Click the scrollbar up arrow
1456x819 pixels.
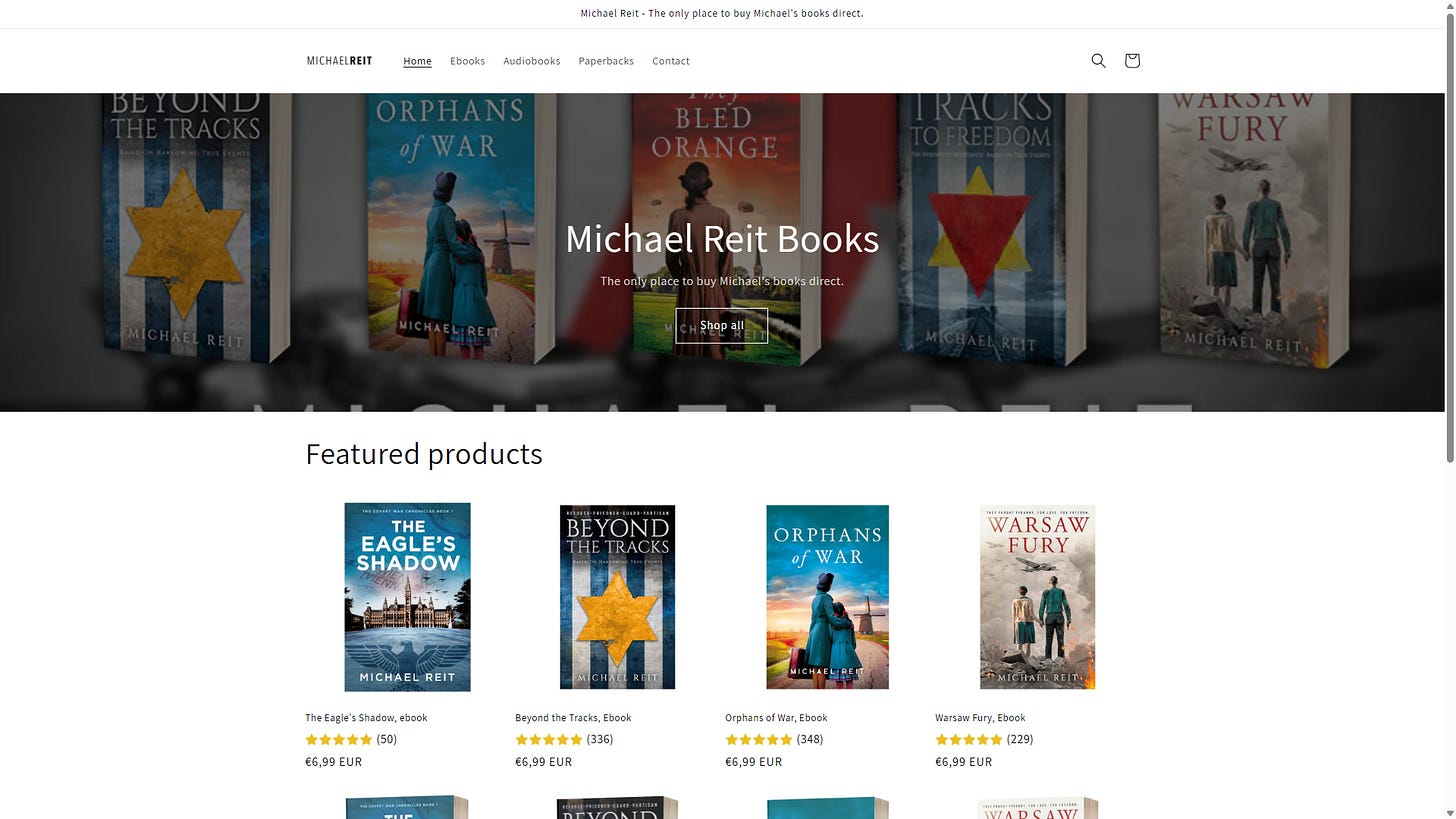(x=1448, y=7)
